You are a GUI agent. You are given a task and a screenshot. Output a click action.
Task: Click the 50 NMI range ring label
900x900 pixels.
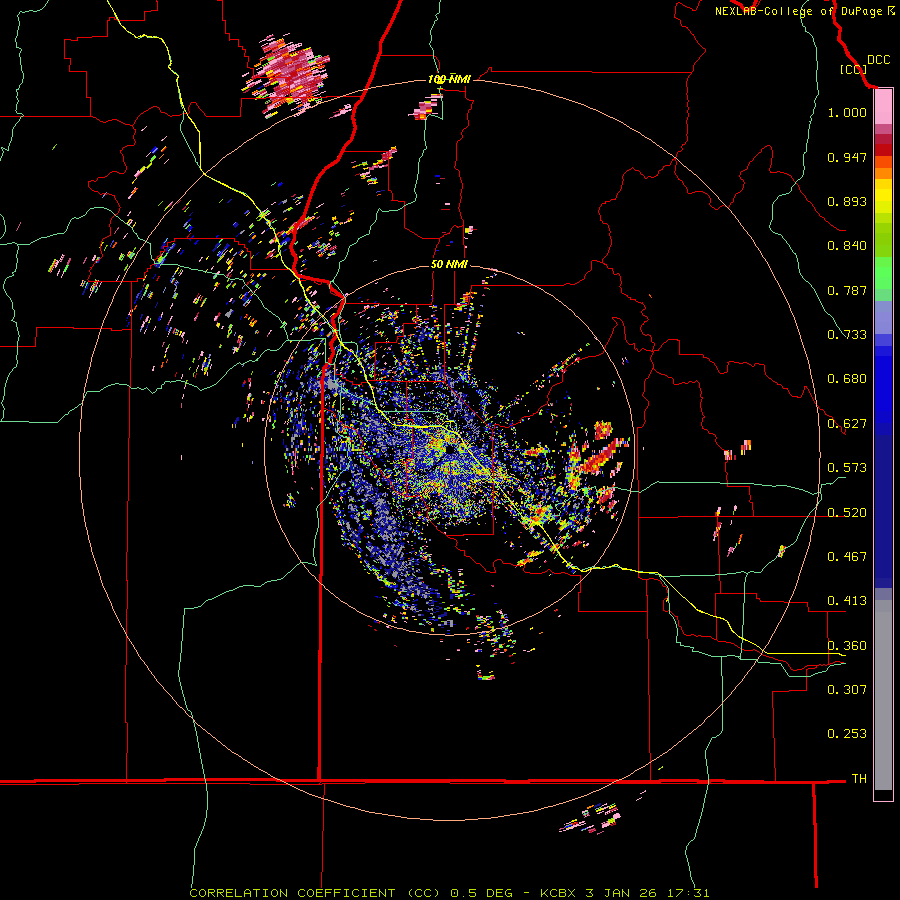pos(449,264)
